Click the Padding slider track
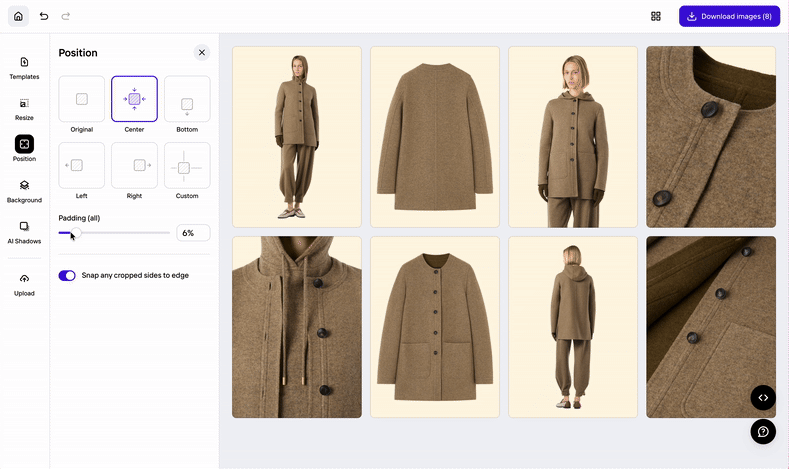The height and width of the screenshot is (469, 789). point(120,233)
